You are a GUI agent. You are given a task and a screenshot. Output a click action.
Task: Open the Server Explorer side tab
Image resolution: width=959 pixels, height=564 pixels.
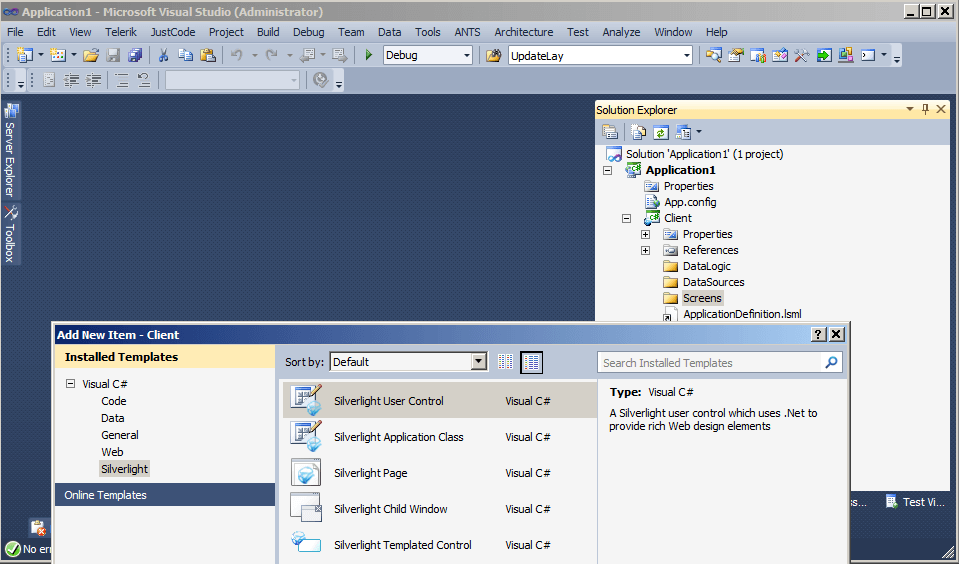(10, 150)
